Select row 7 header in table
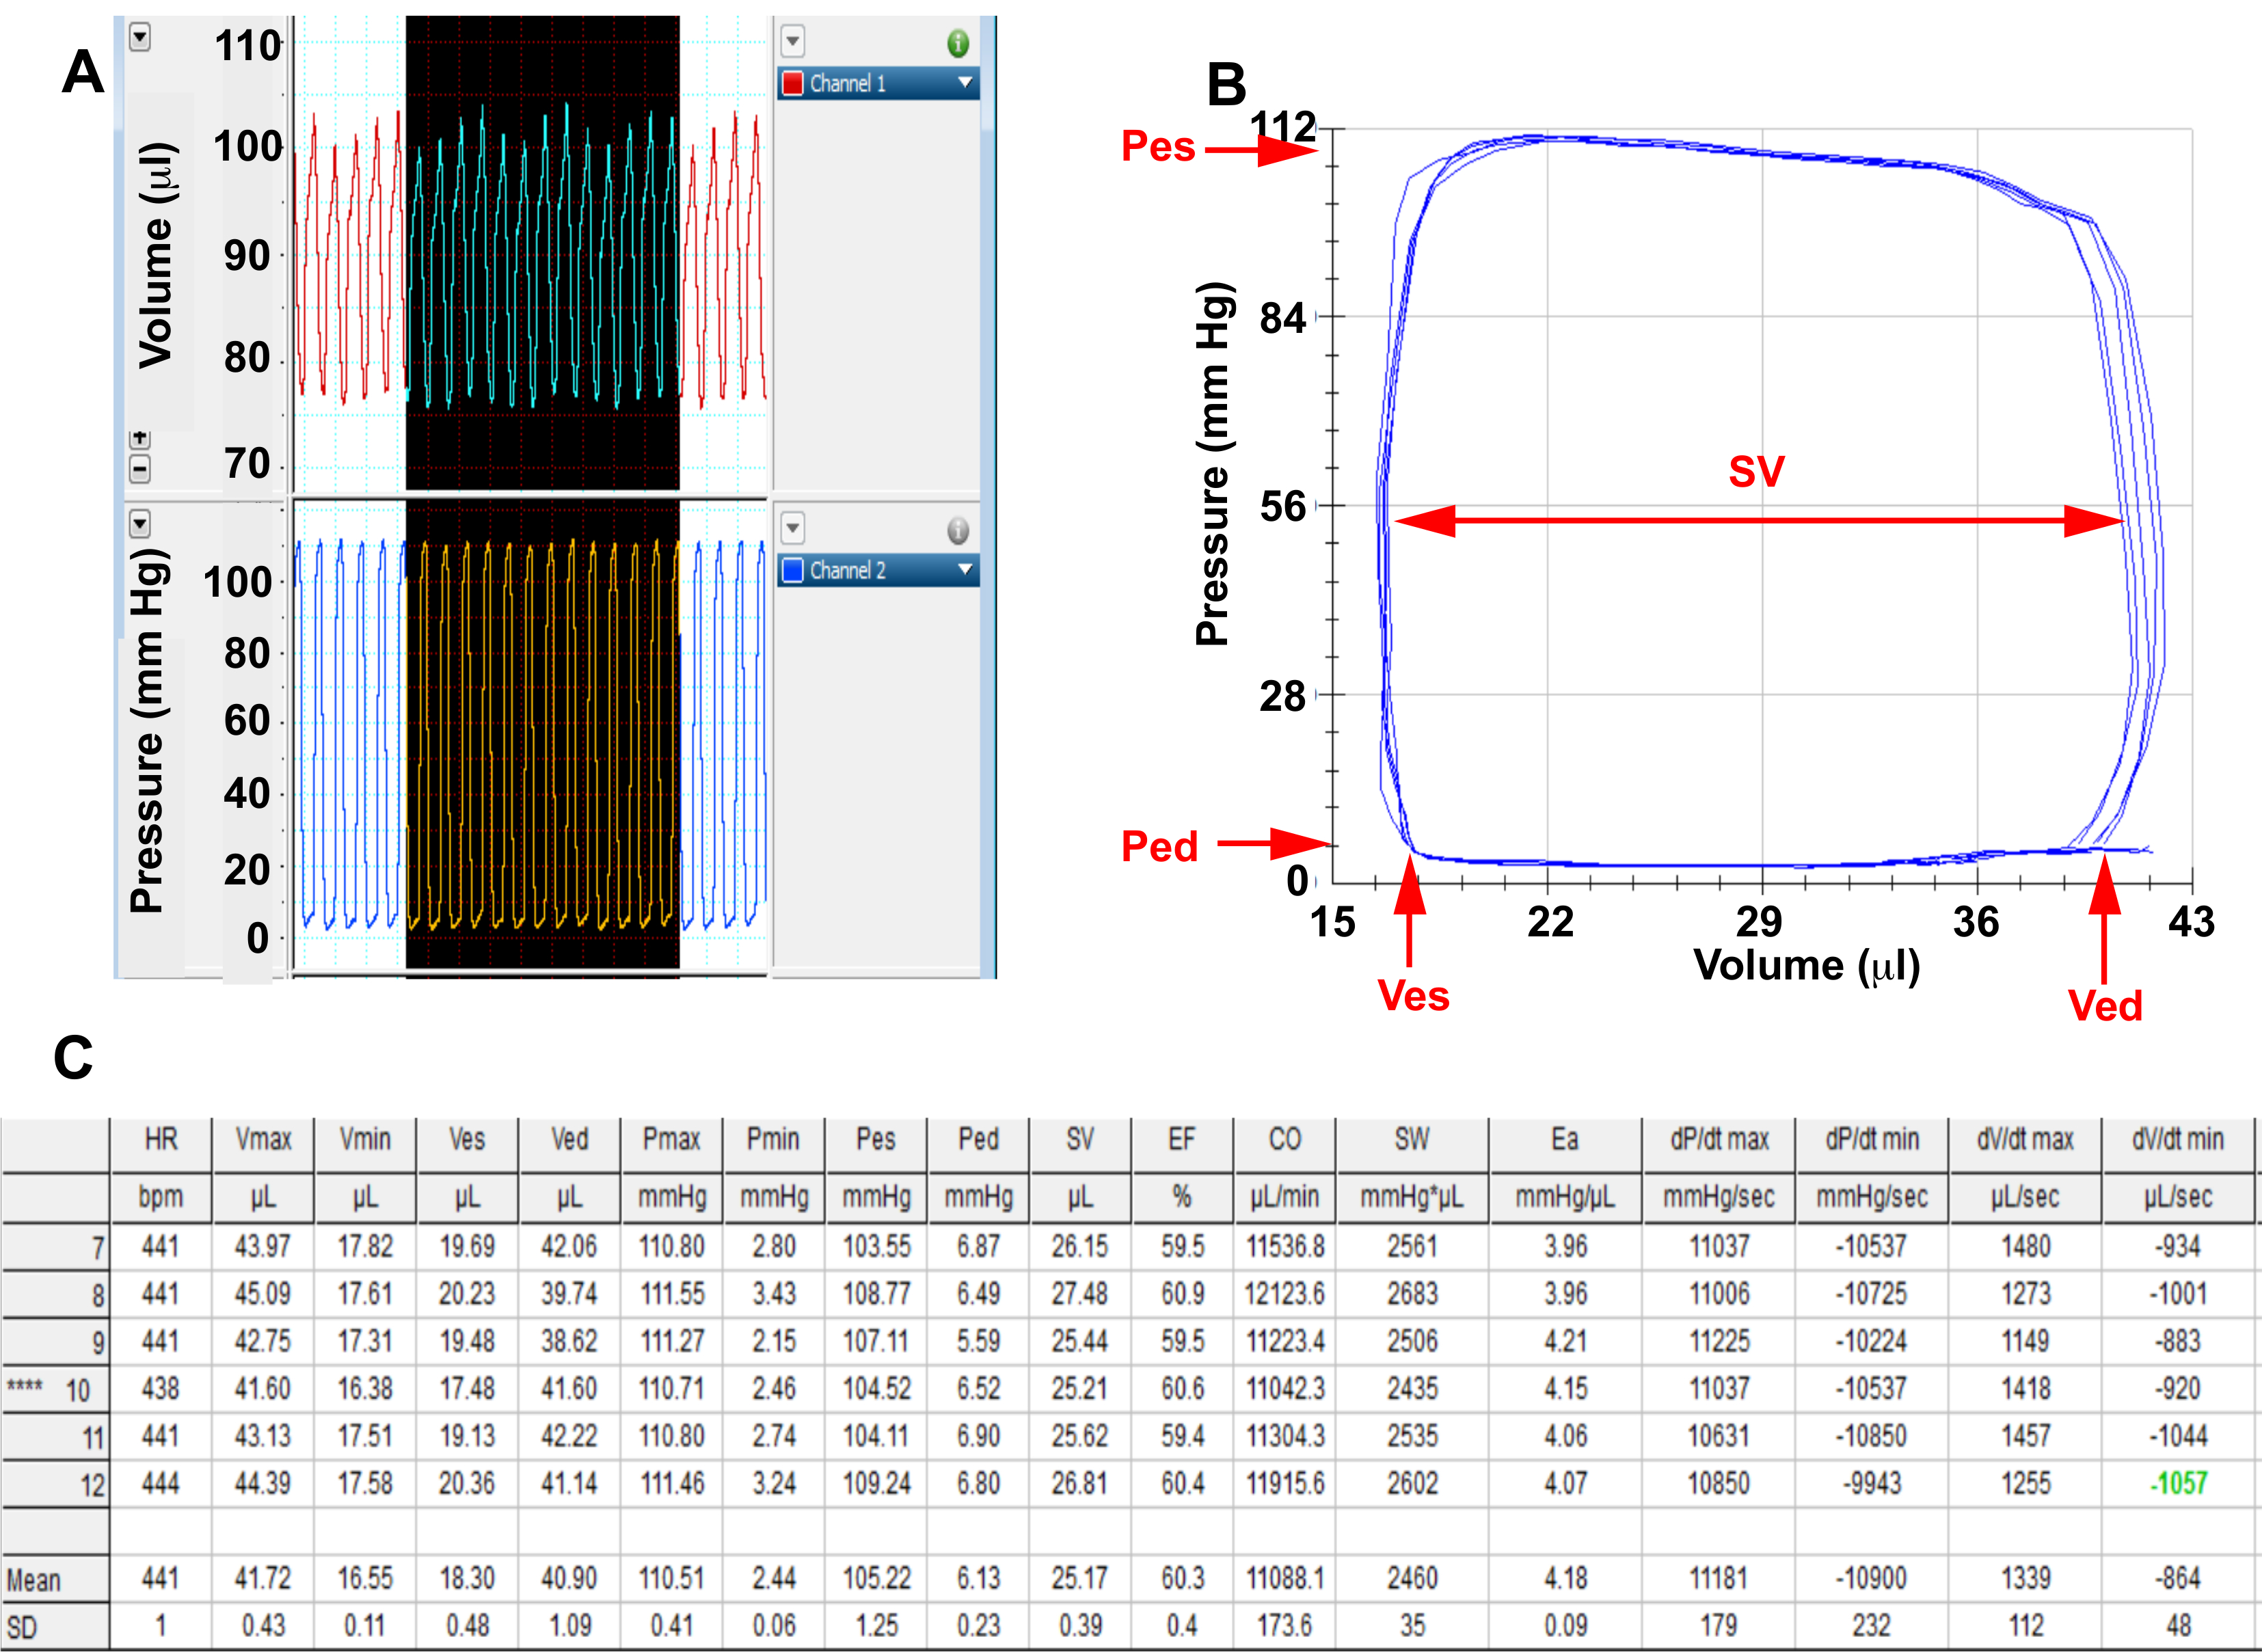Viewport: 2262px width, 1652px height. pos(54,1247)
